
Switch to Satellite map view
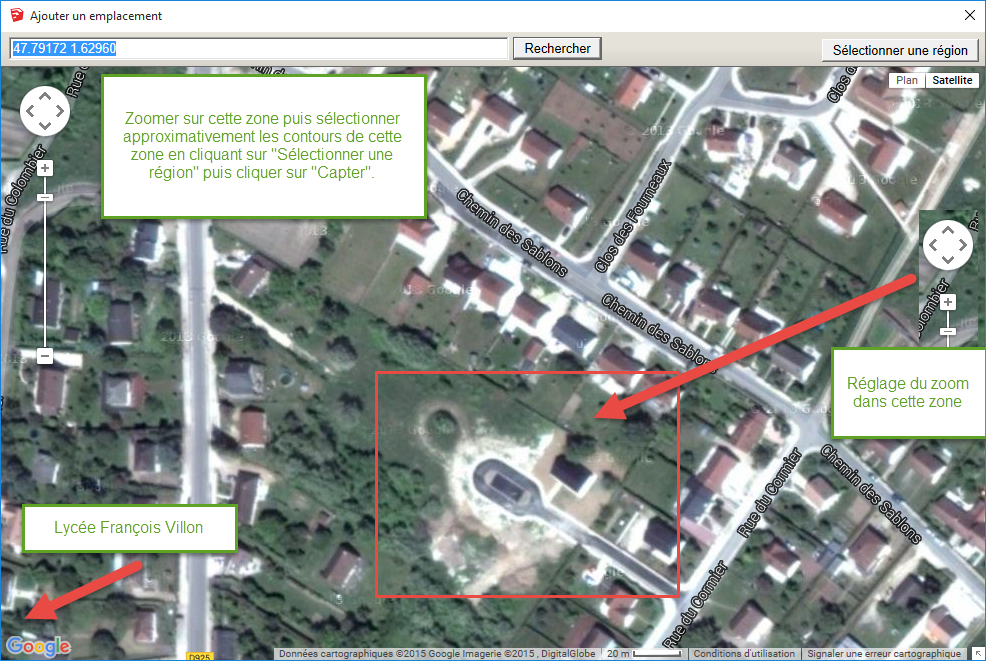951,81
